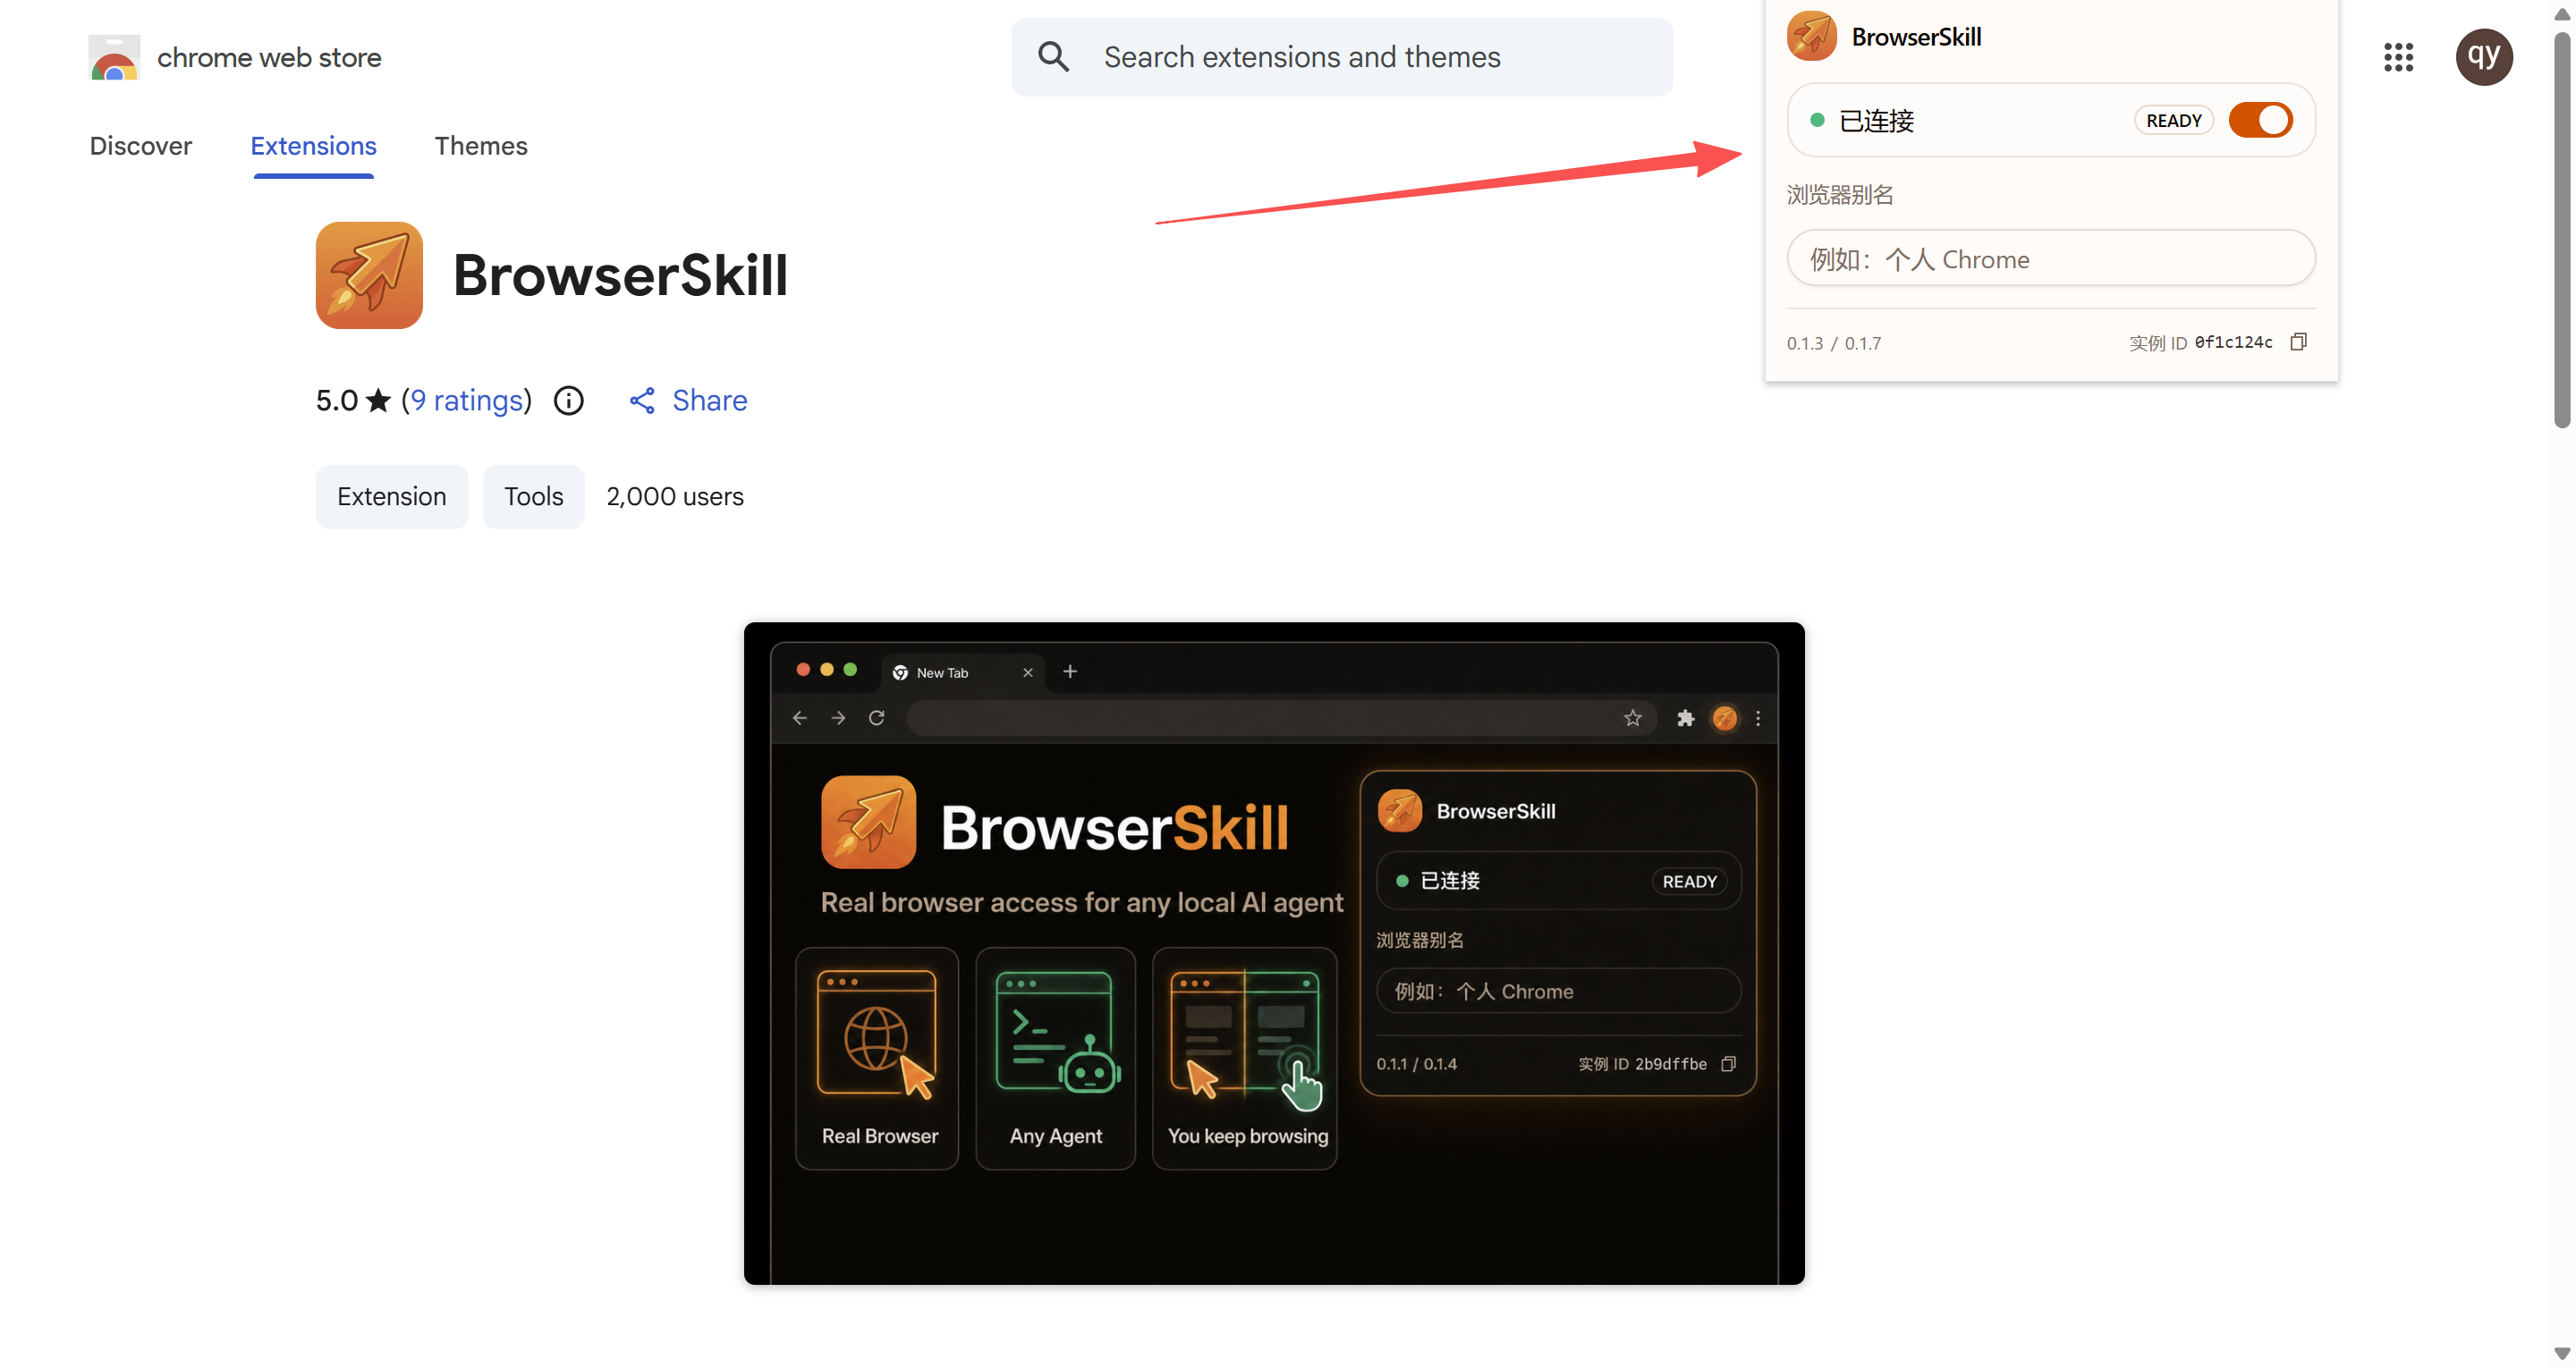Click the info icon beside ratings
This screenshot has height=1368, width=2576.
click(569, 400)
